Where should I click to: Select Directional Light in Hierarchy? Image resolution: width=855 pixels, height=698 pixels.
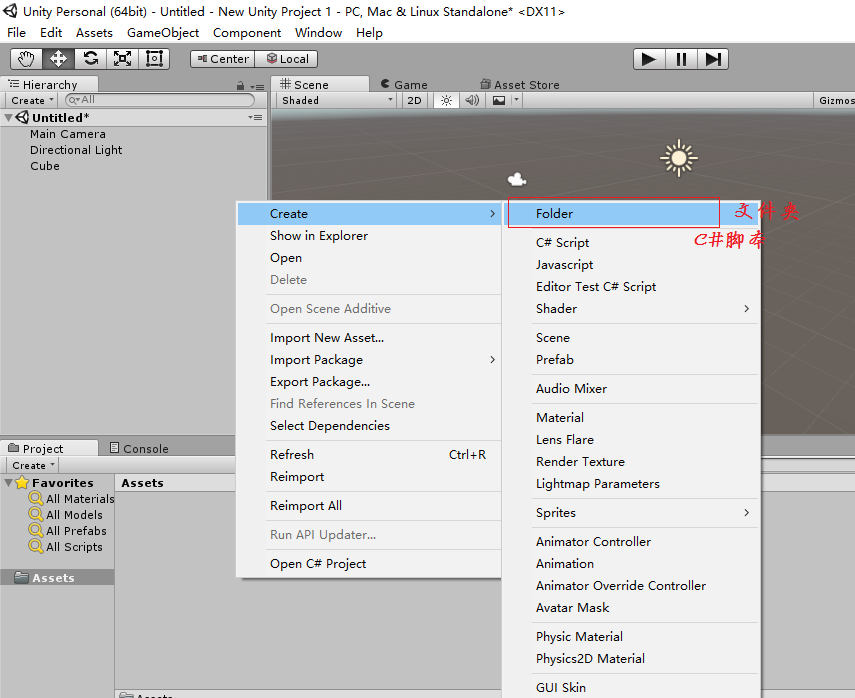coord(76,150)
